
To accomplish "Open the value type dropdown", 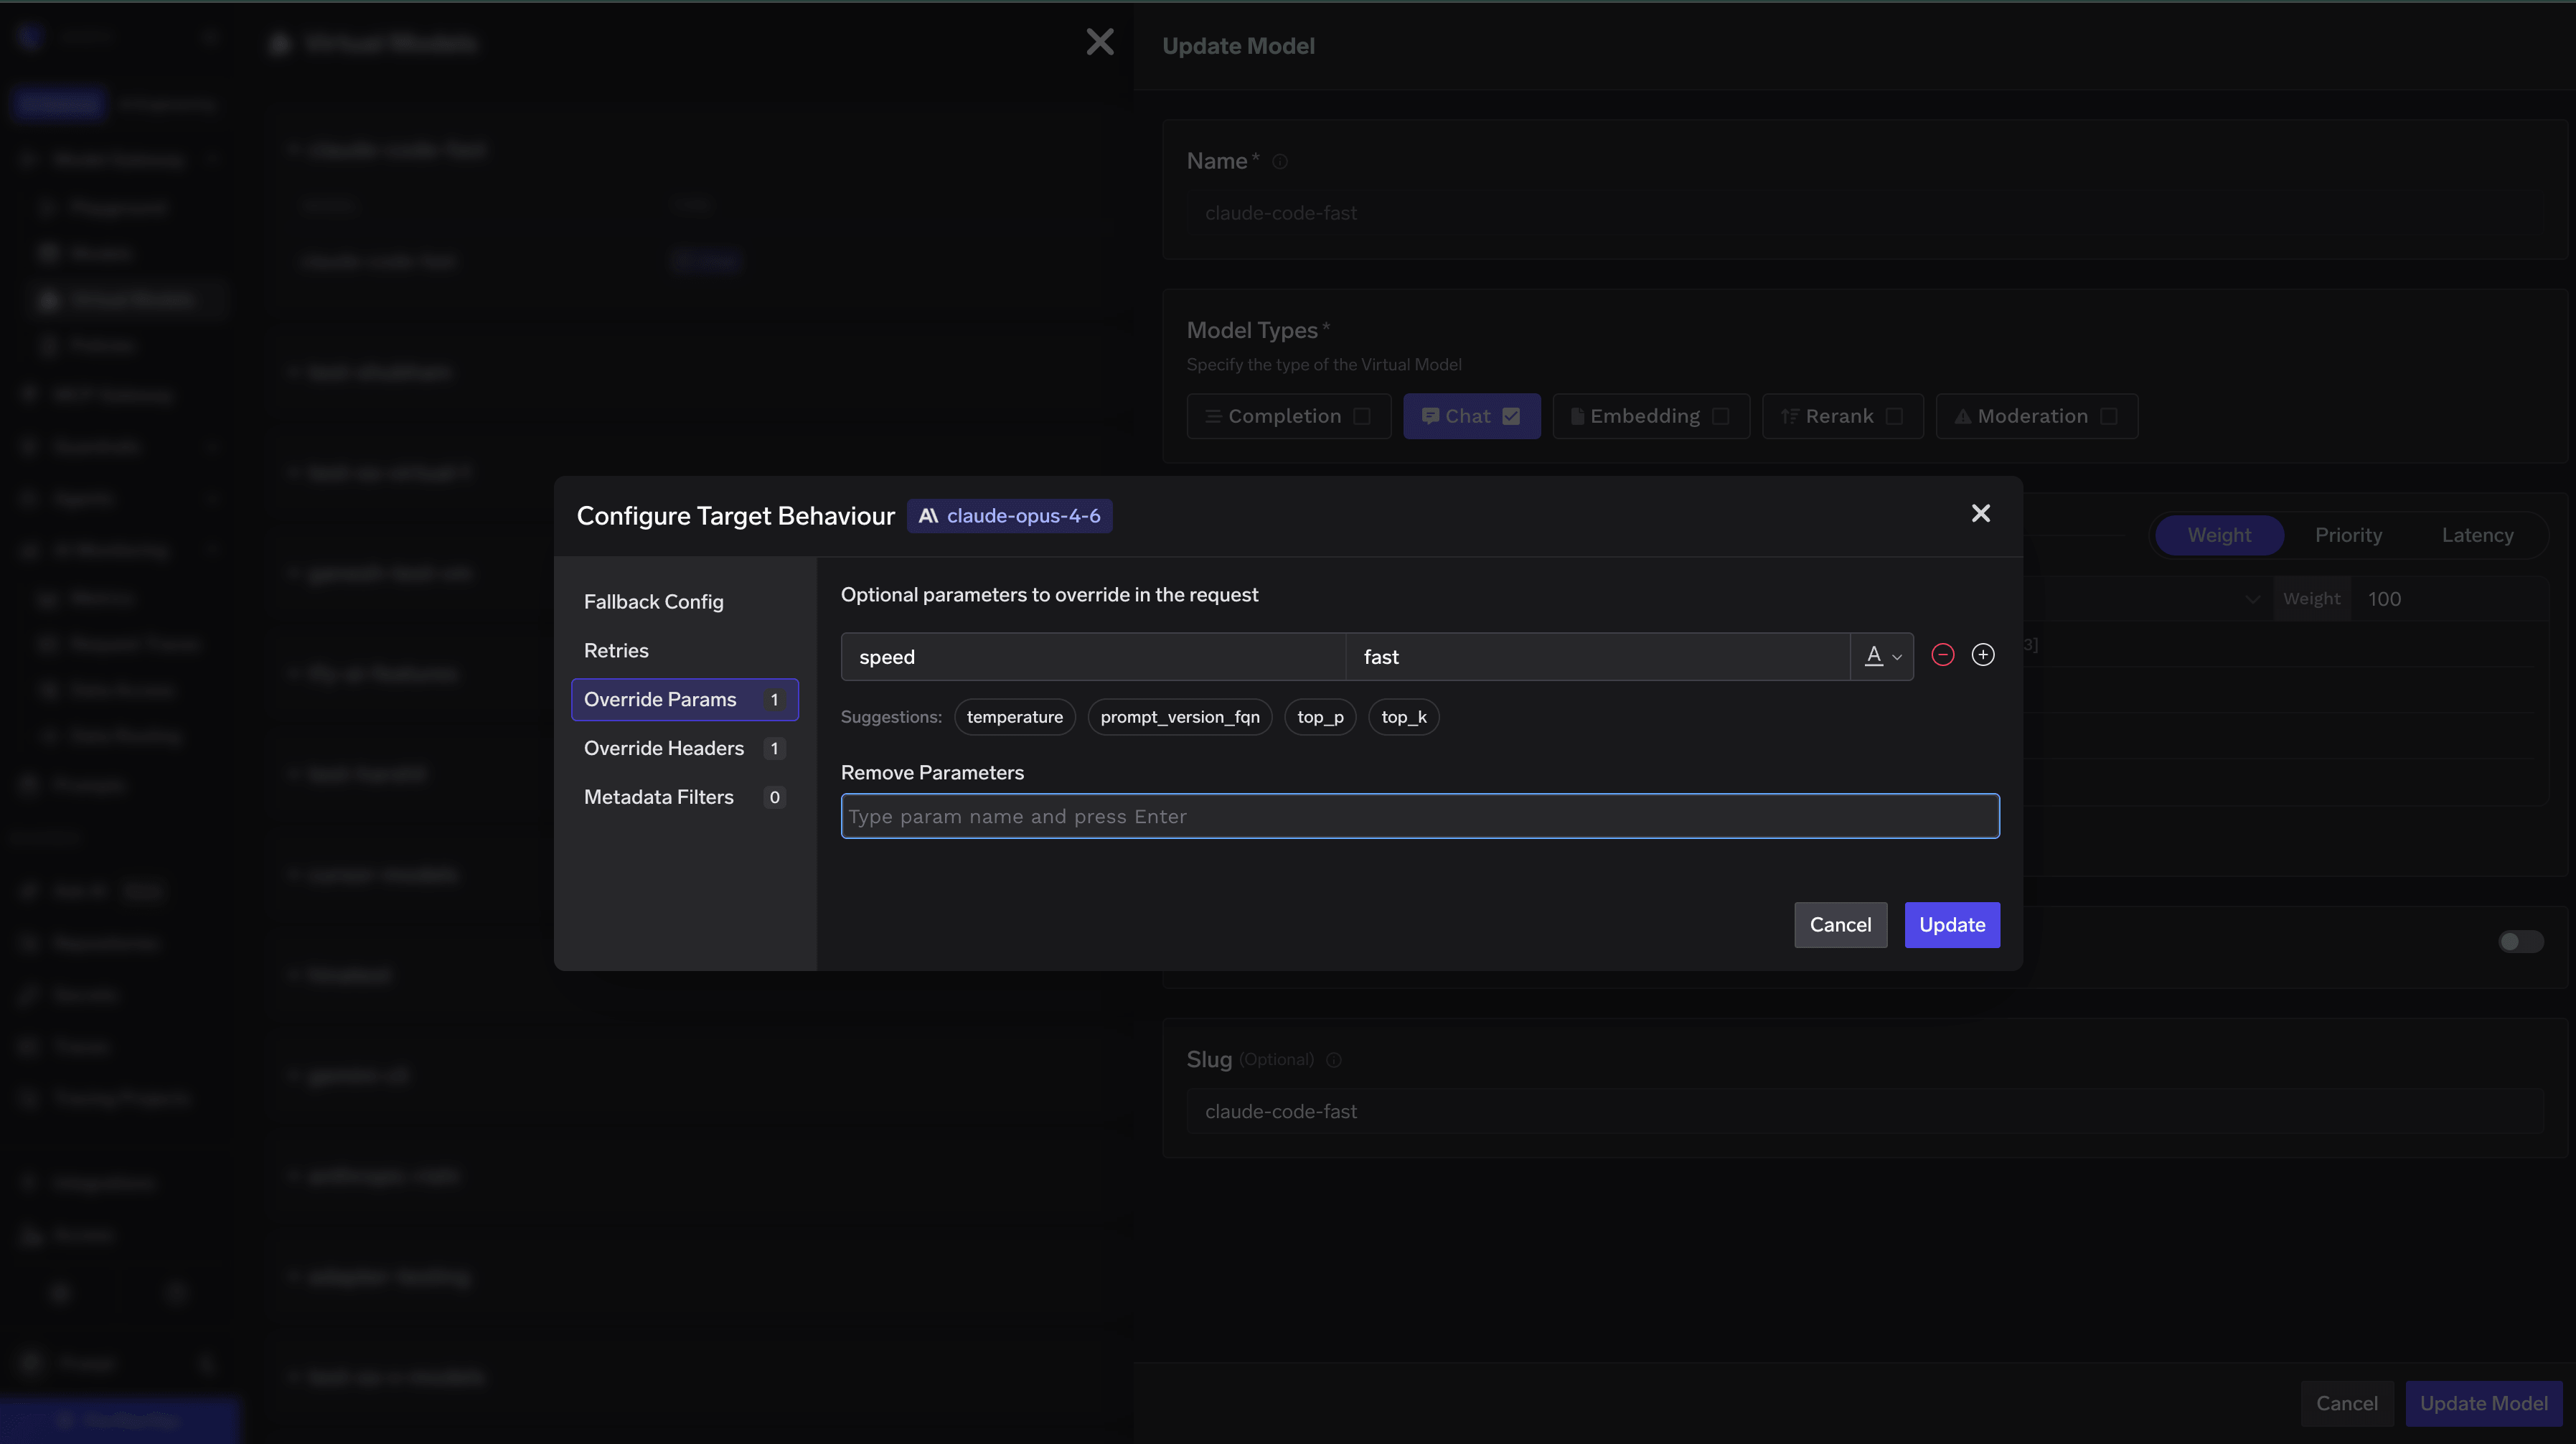I will (x=1882, y=656).
